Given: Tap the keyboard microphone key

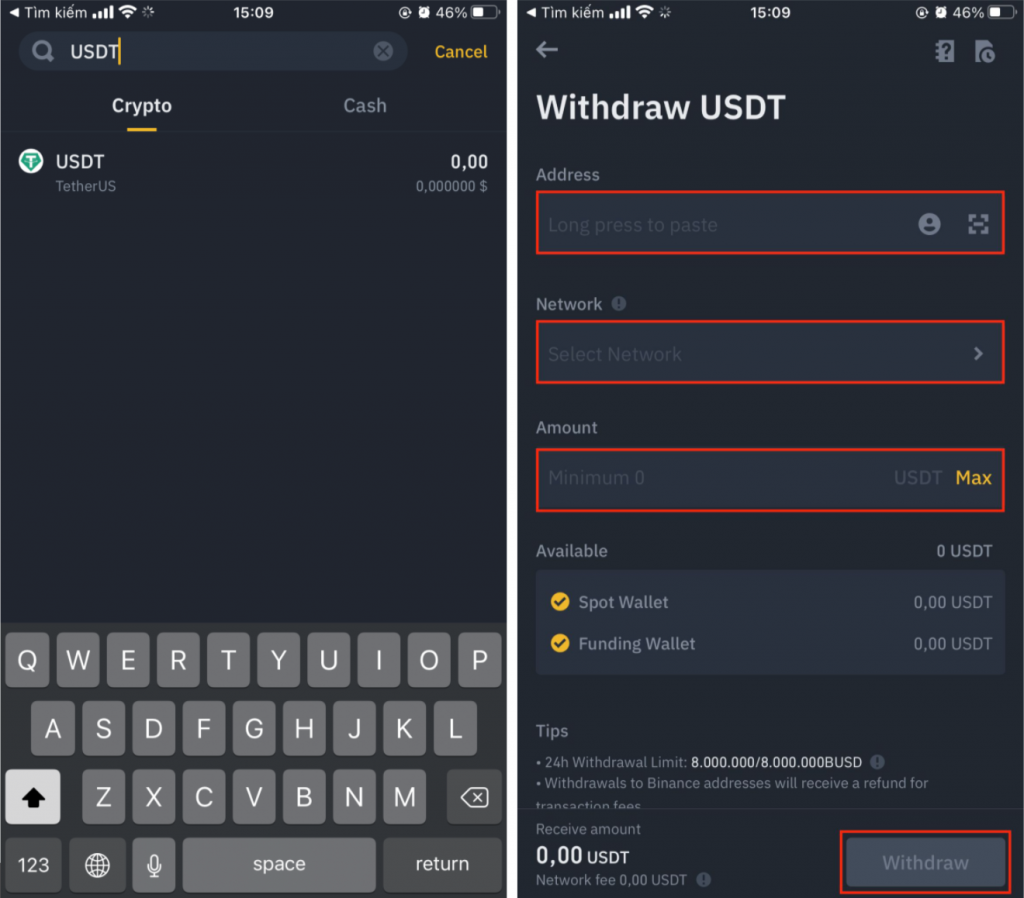Looking at the screenshot, I should coord(154,865).
